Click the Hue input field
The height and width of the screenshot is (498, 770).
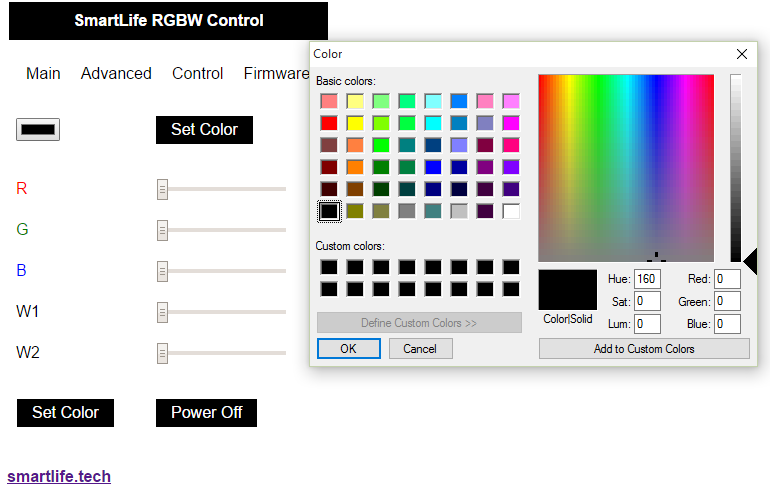(647, 279)
